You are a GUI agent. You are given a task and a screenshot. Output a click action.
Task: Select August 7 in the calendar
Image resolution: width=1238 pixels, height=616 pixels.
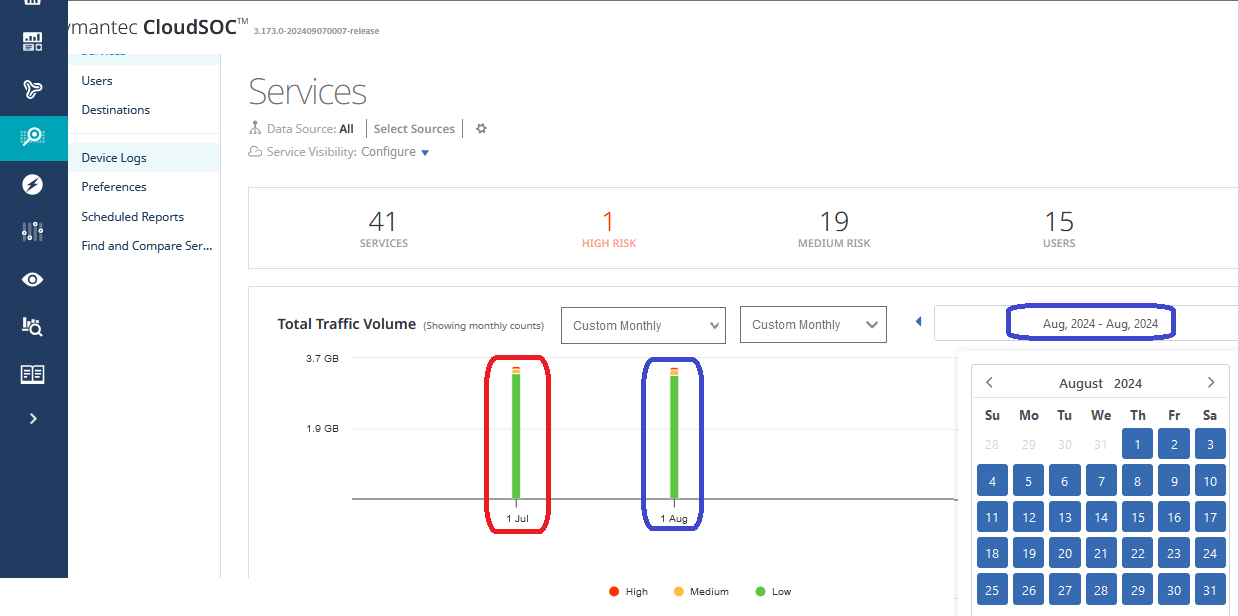[x=1101, y=481]
